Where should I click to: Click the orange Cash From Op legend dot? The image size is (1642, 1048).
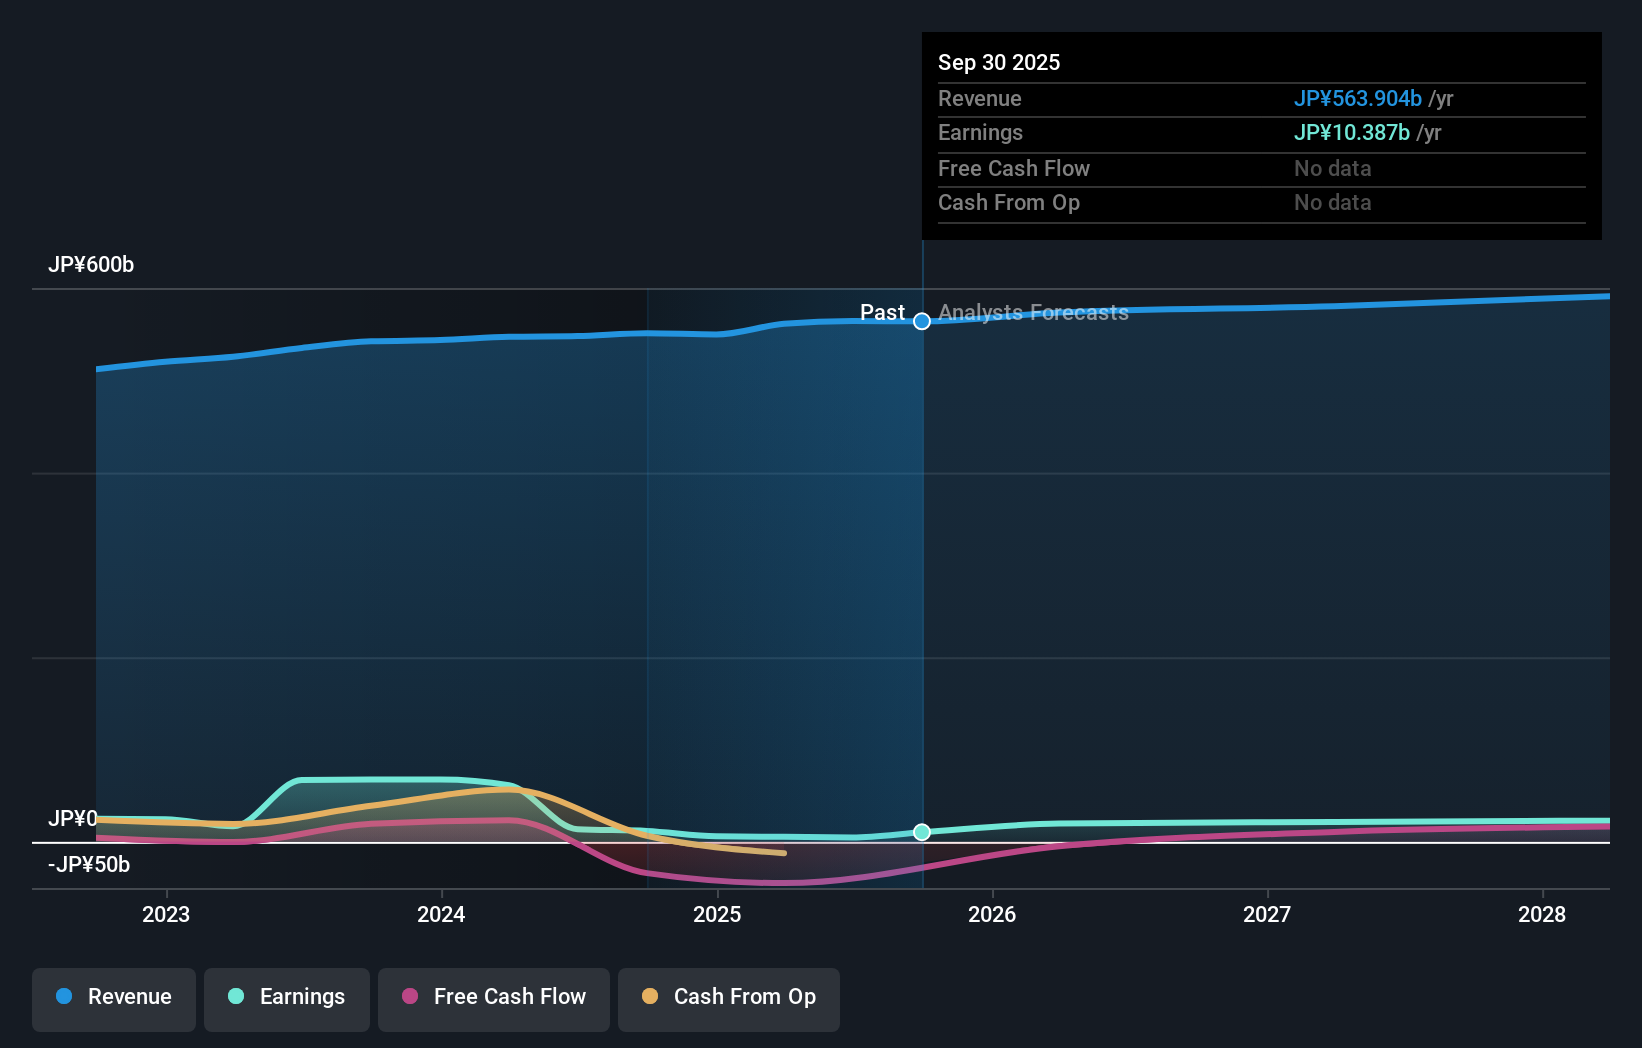[x=650, y=997]
